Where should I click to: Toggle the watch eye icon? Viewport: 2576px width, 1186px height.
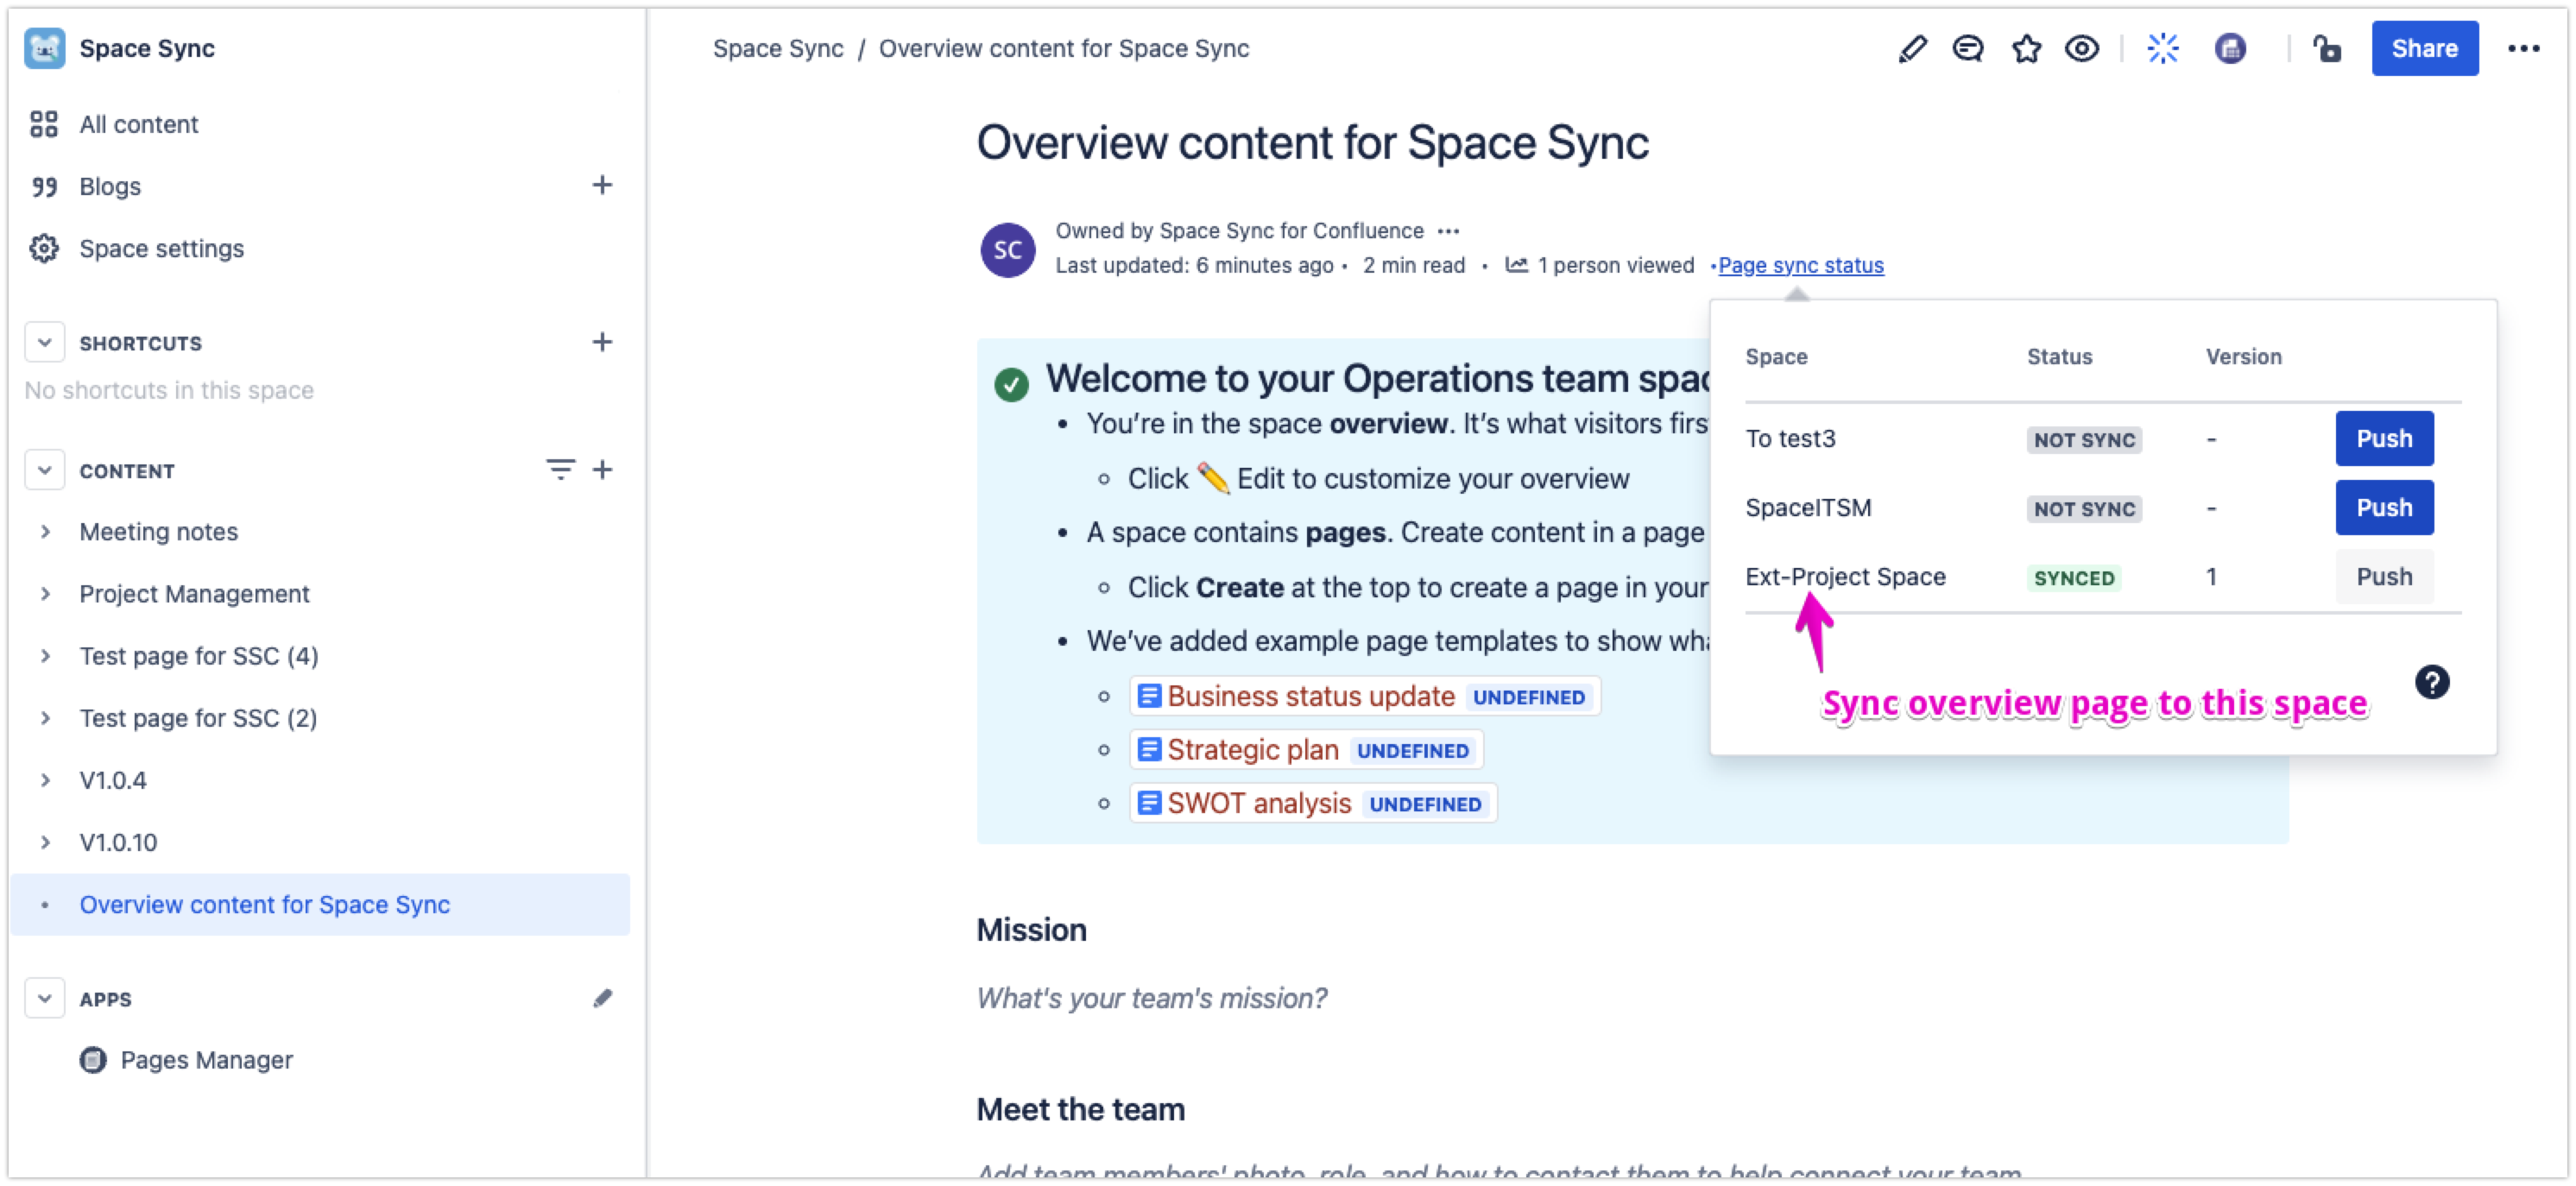[x=2082, y=49]
